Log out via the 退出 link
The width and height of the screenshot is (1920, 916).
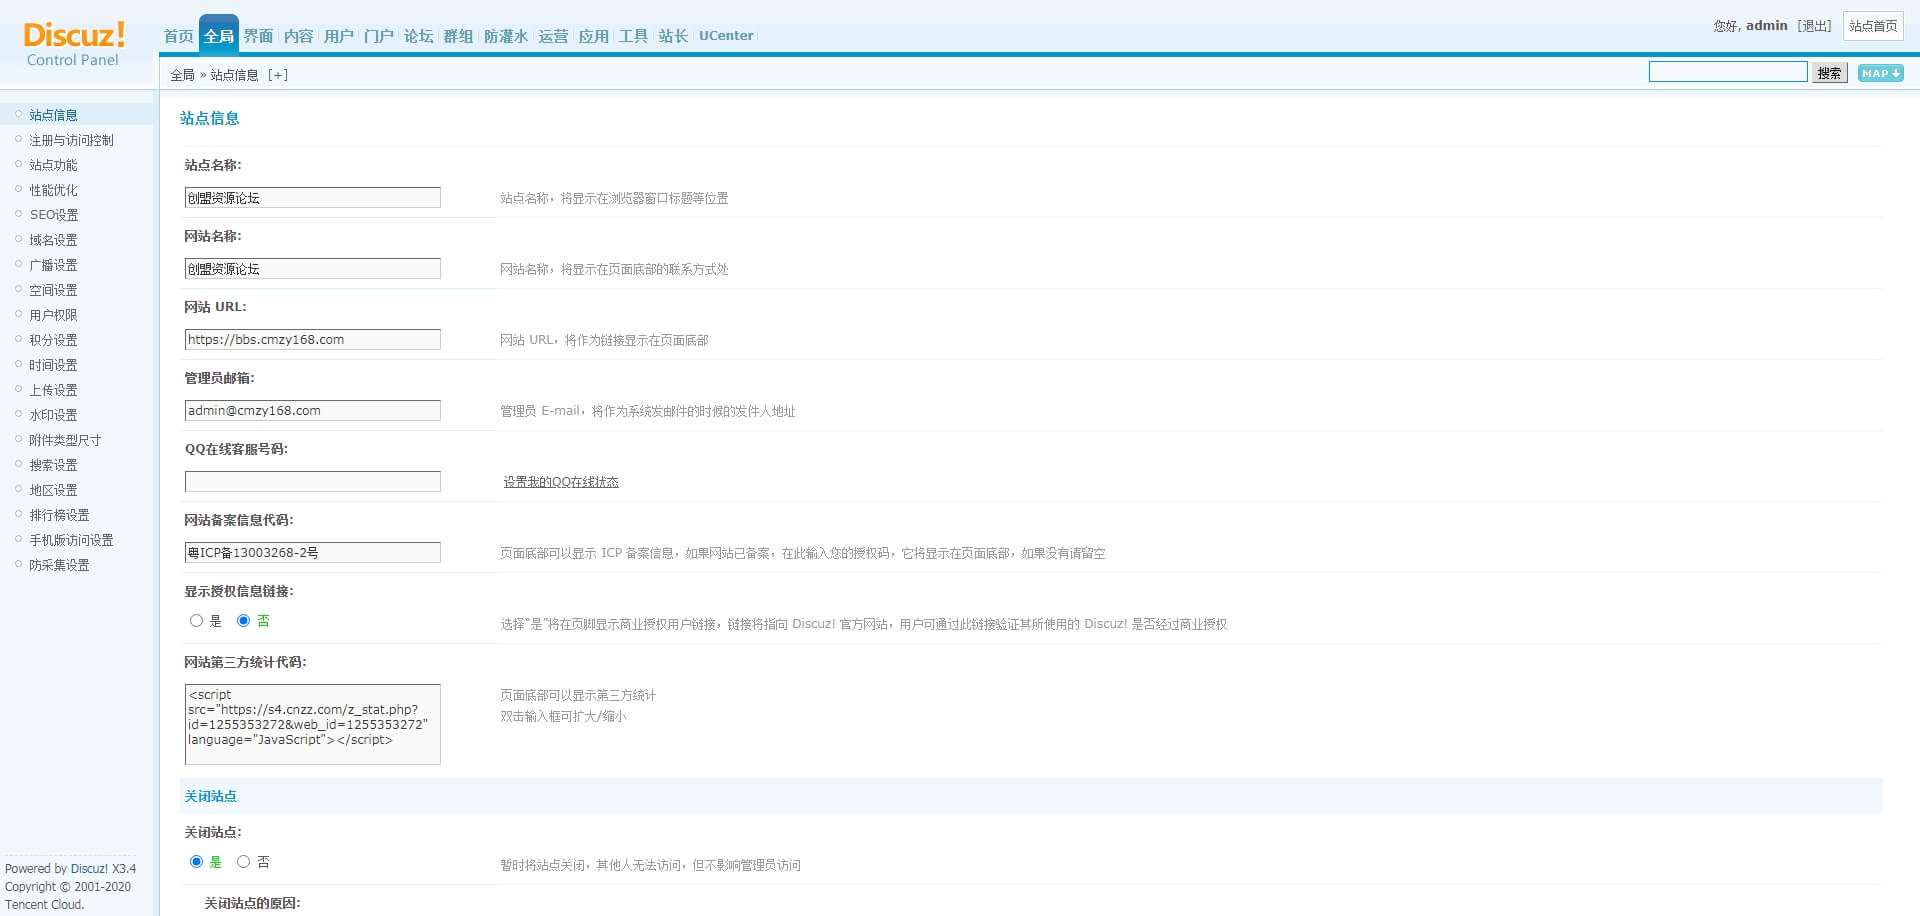1814,26
